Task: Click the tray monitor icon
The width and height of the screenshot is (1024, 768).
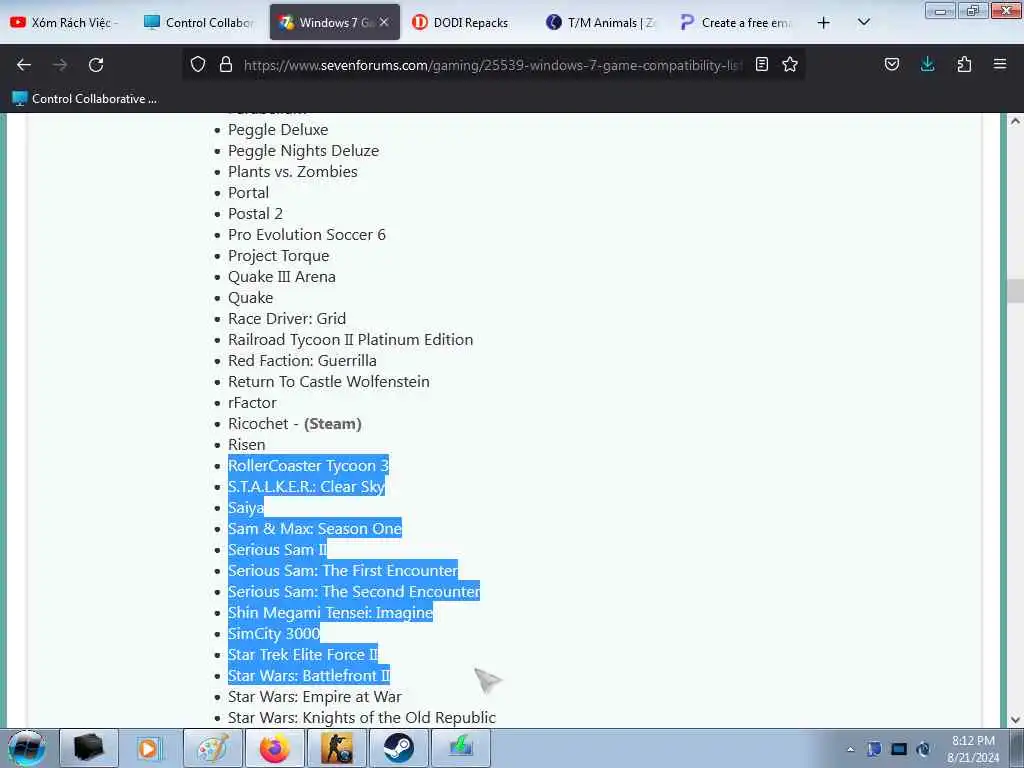Action: coord(899,749)
